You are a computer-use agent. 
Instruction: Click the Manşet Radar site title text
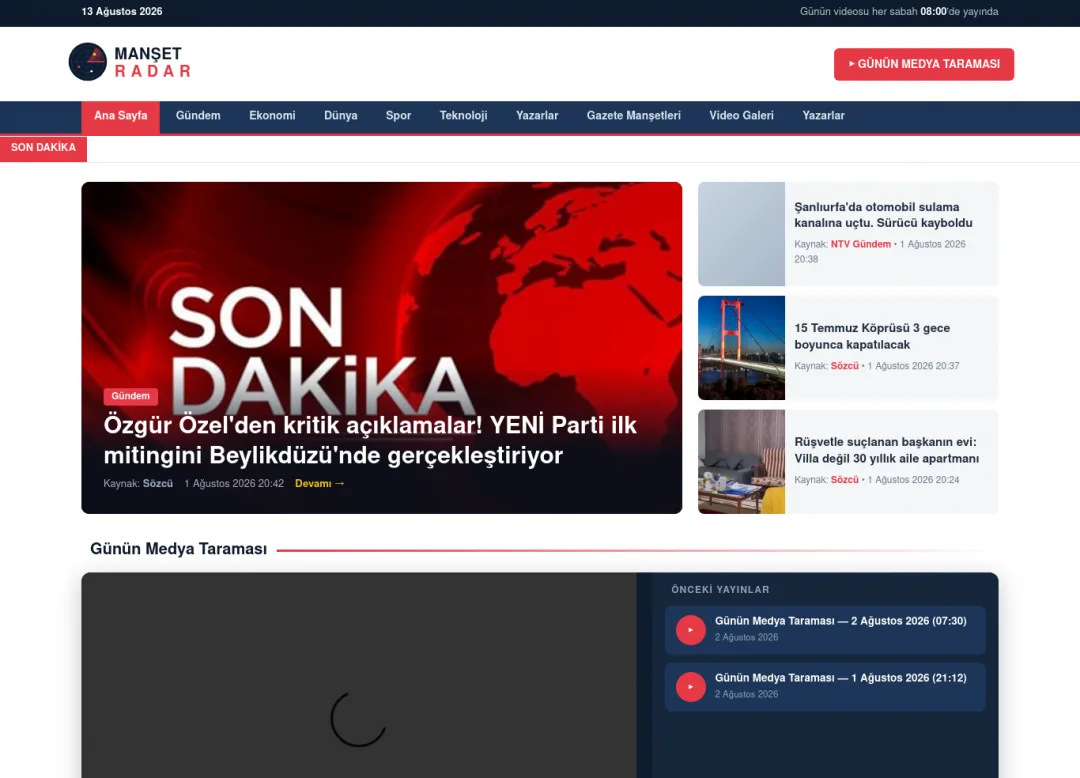click(x=152, y=62)
